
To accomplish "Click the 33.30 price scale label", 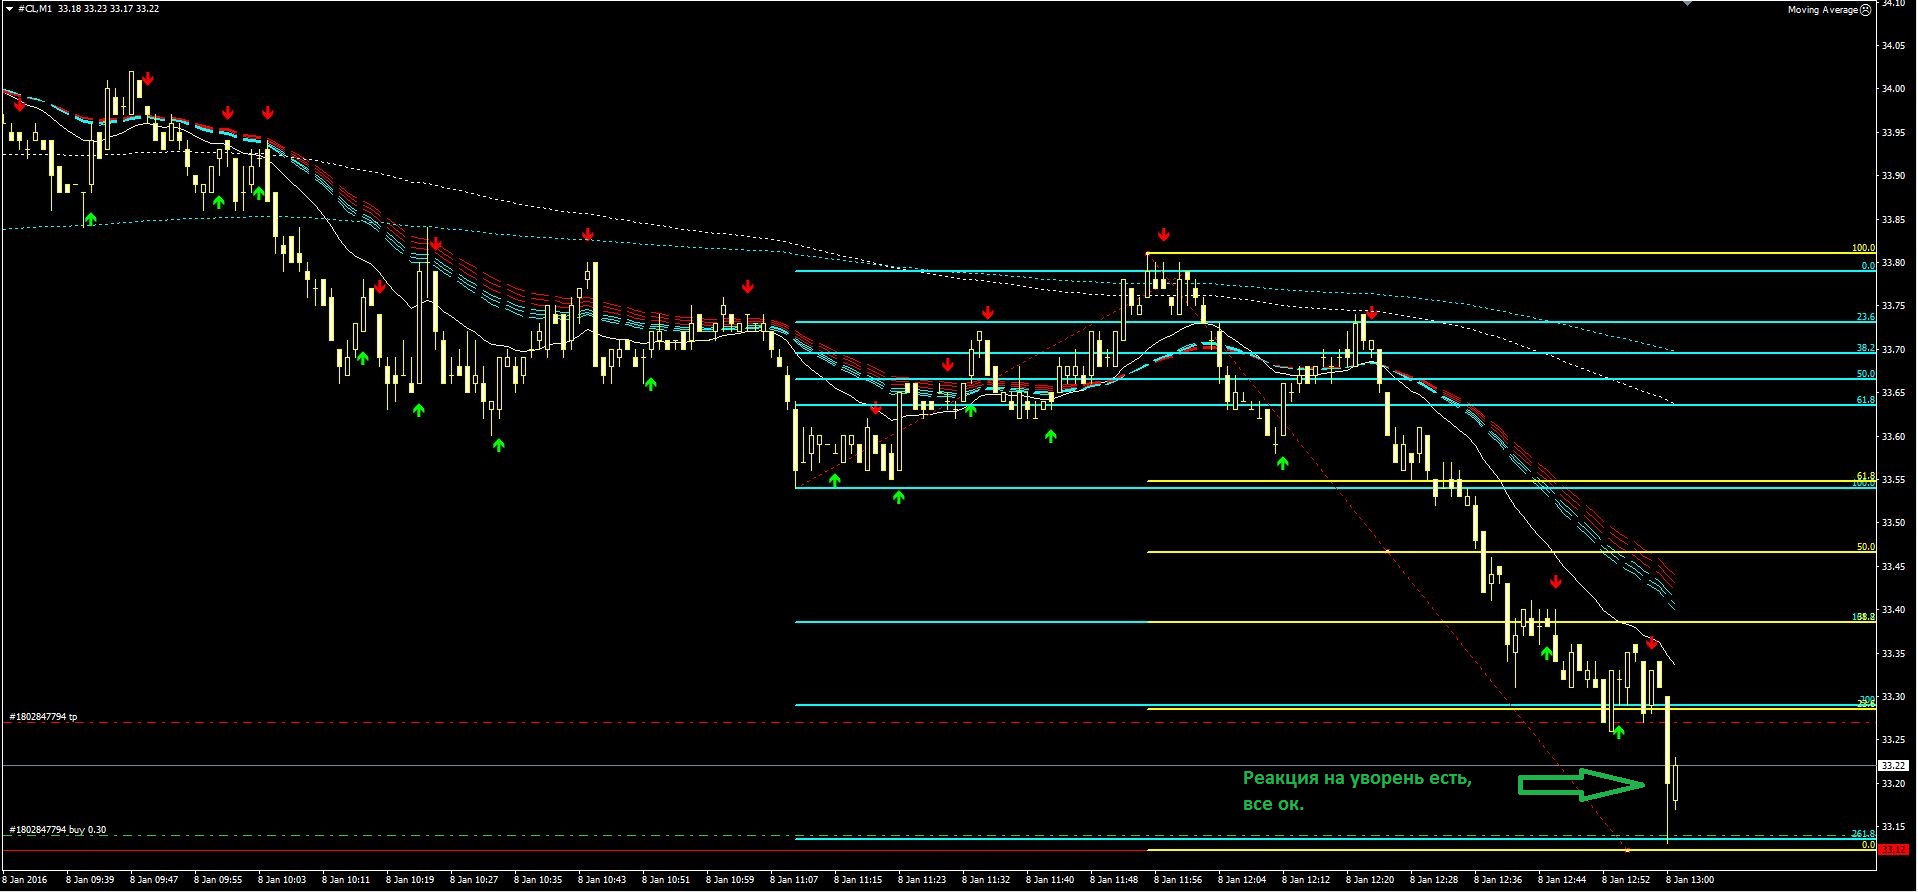I will [x=1893, y=697].
